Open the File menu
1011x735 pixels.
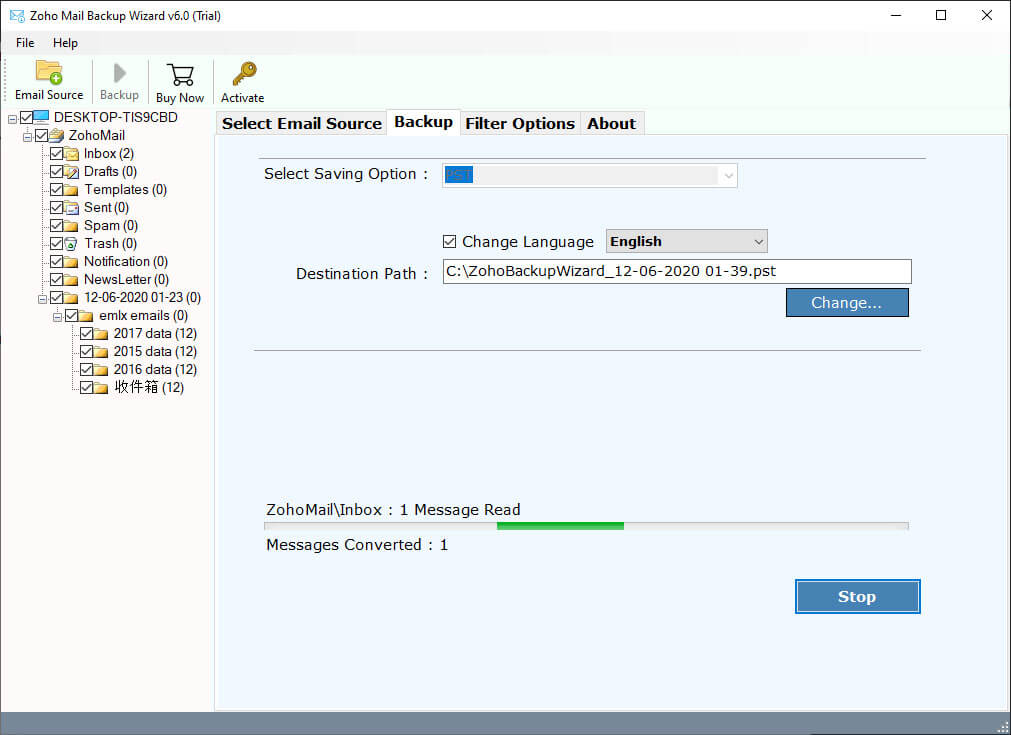pyautogui.click(x=25, y=43)
